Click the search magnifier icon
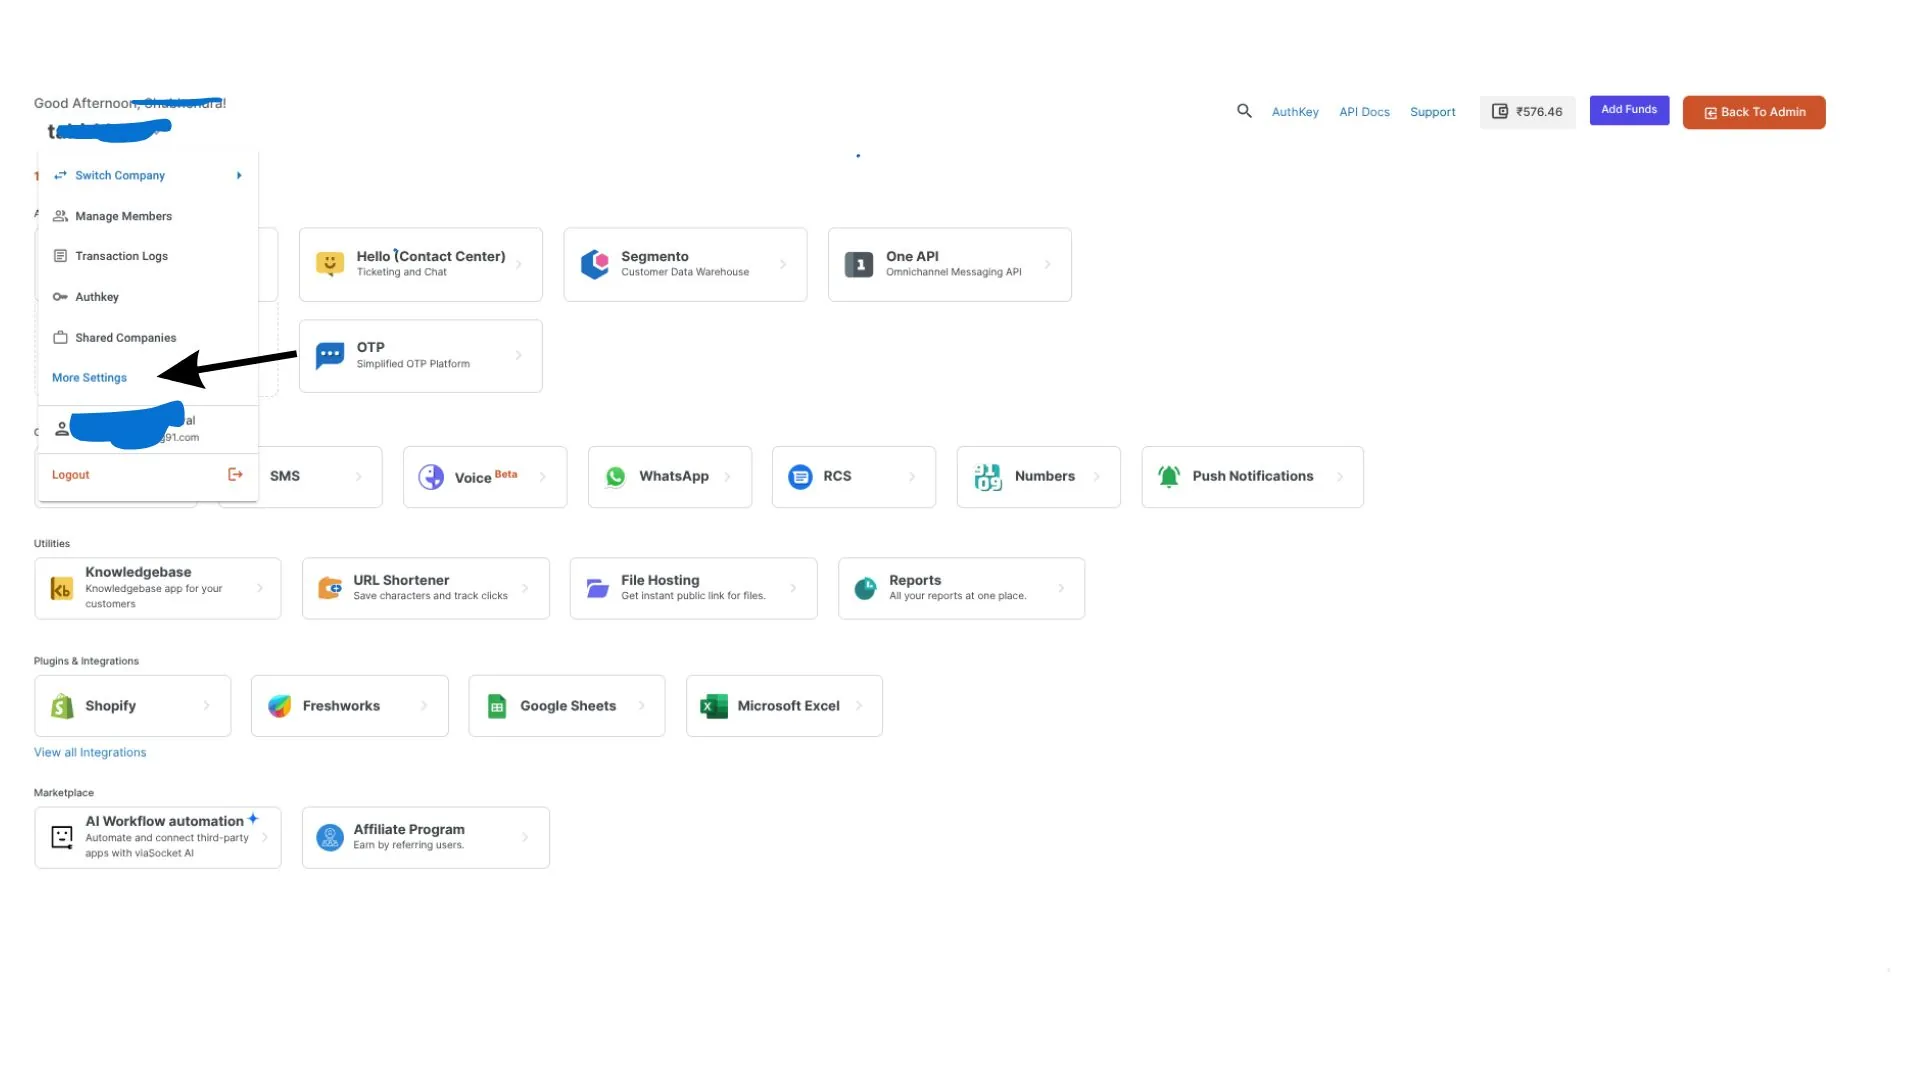 point(1244,111)
